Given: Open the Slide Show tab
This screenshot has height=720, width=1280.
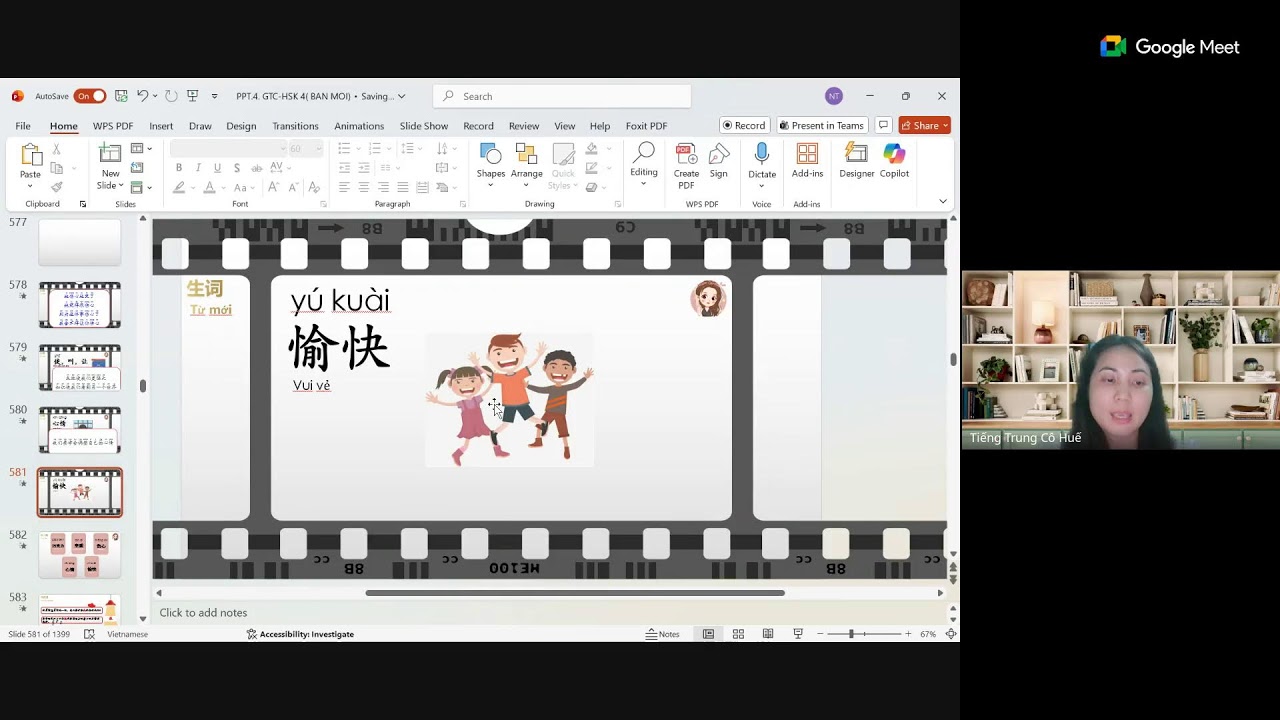Looking at the screenshot, I should click(x=424, y=126).
